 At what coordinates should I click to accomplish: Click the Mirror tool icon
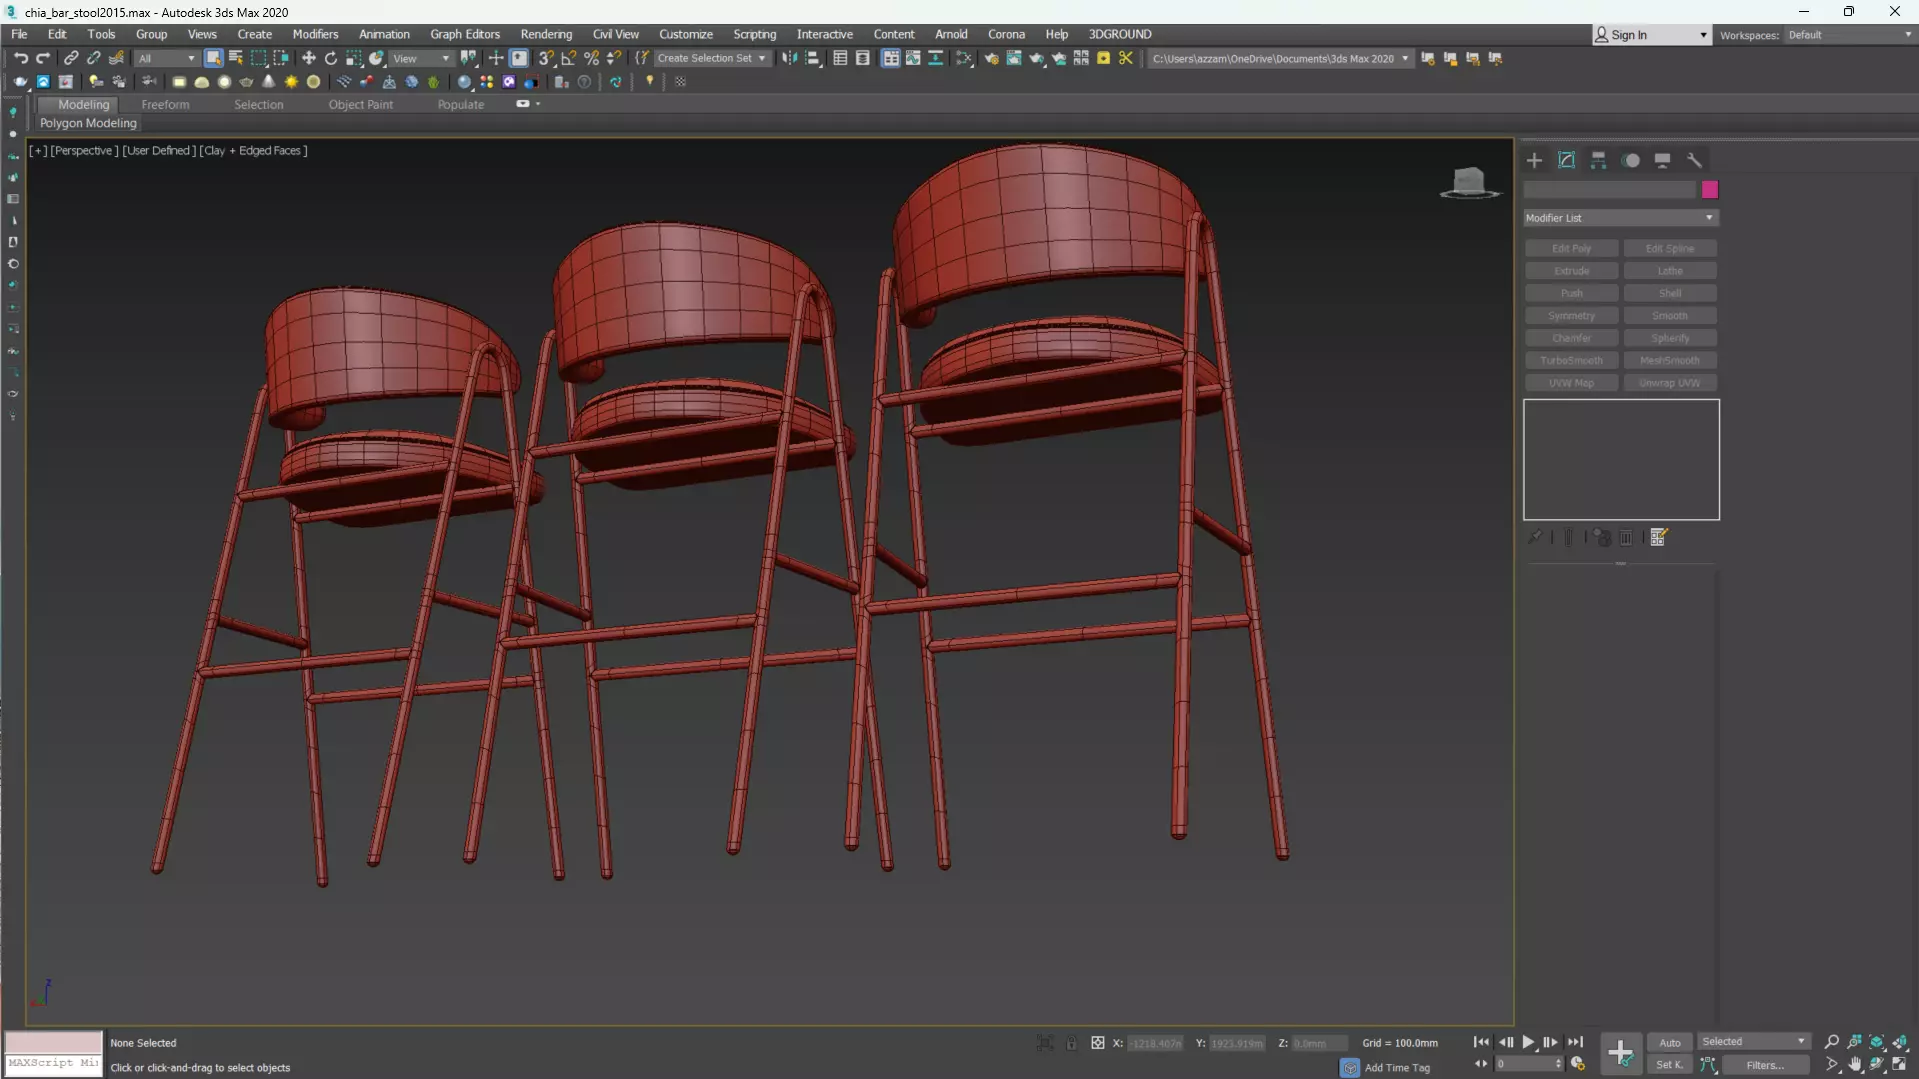click(x=790, y=58)
